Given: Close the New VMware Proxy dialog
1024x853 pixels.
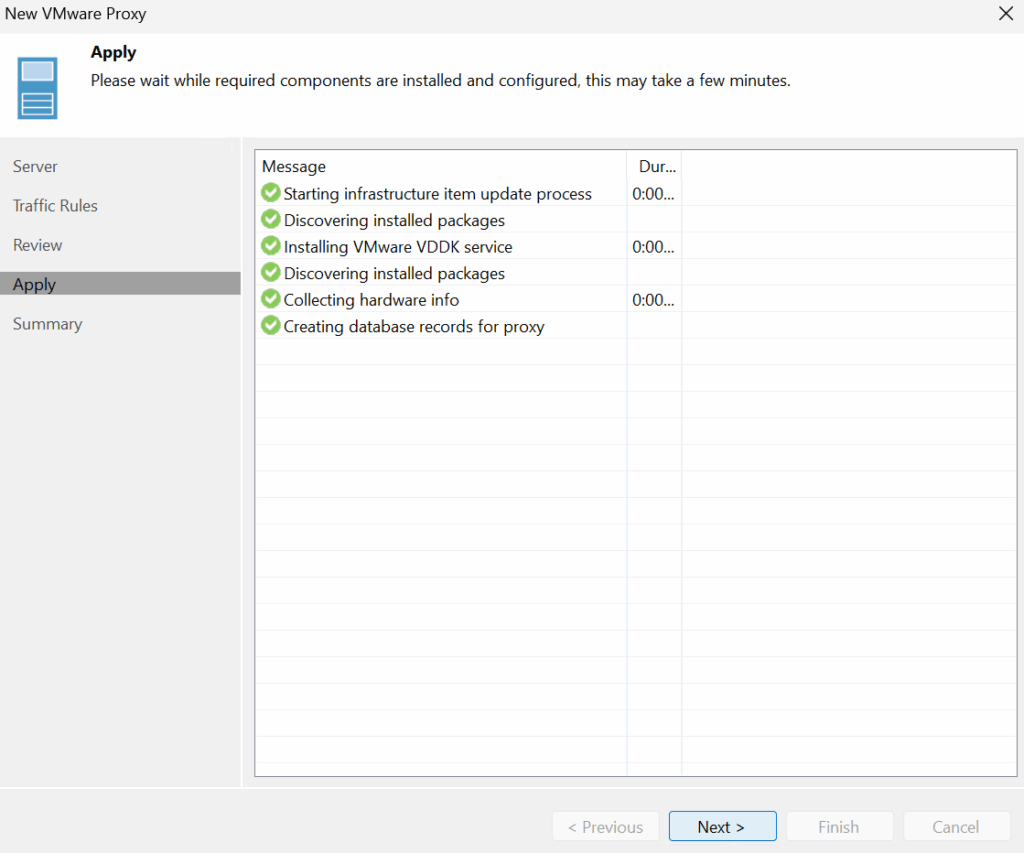Looking at the screenshot, I should tap(1006, 14).
